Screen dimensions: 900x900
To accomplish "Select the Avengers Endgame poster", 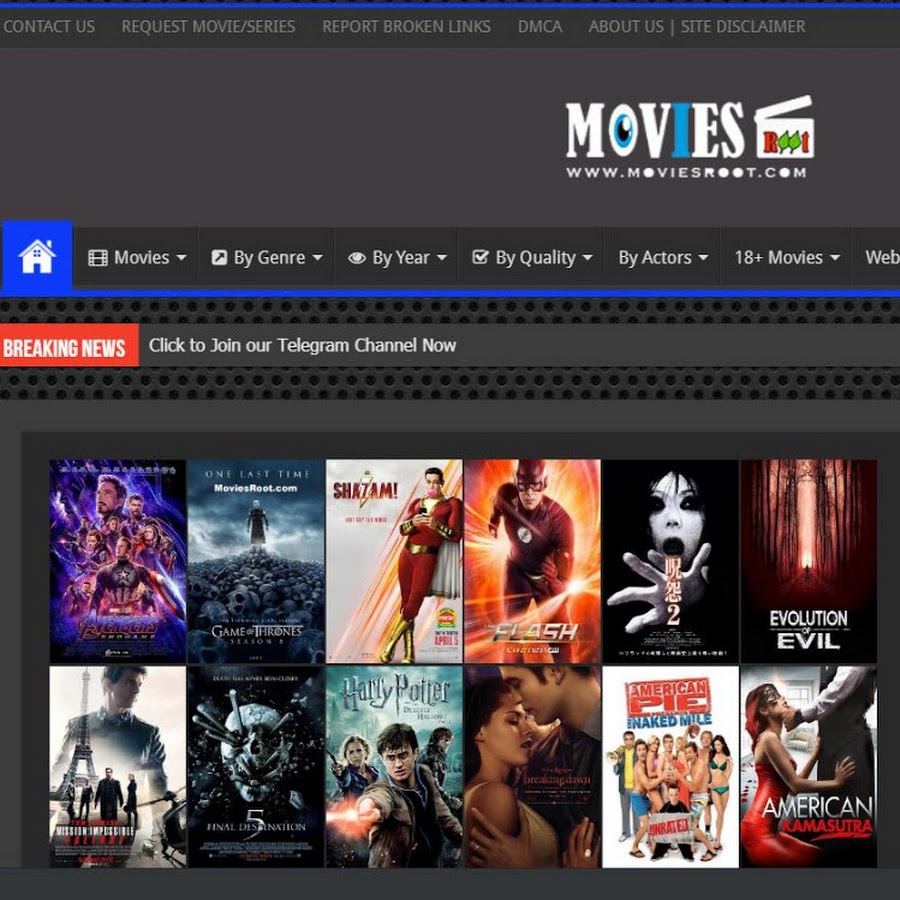I will pos(118,560).
